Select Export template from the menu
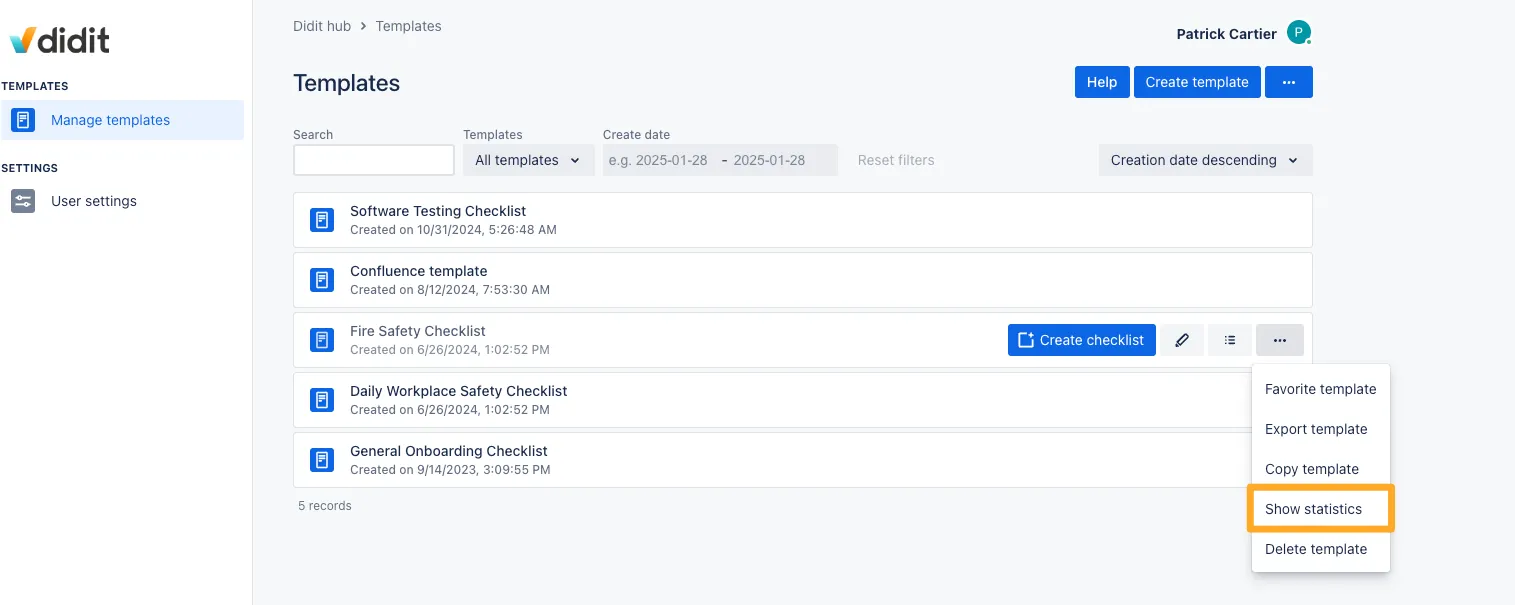1515x605 pixels. 1320,429
